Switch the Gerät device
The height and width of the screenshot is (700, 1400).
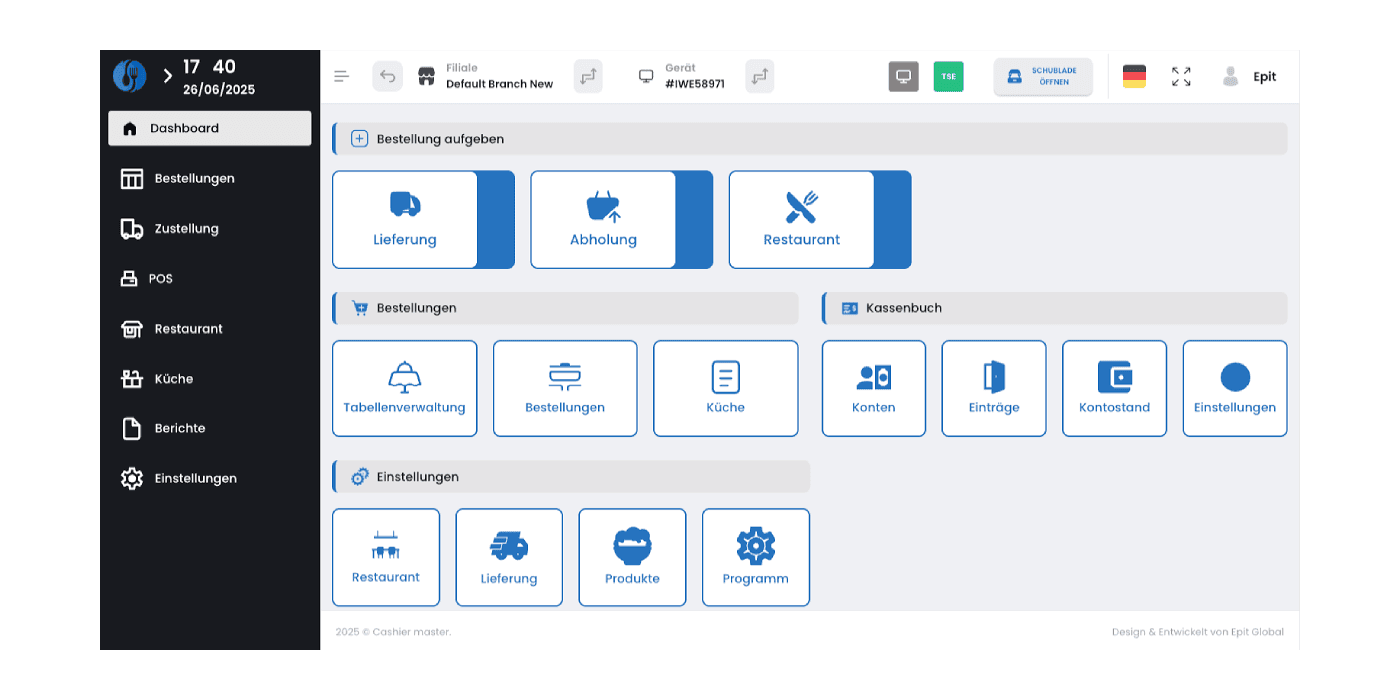coord(759,77)
